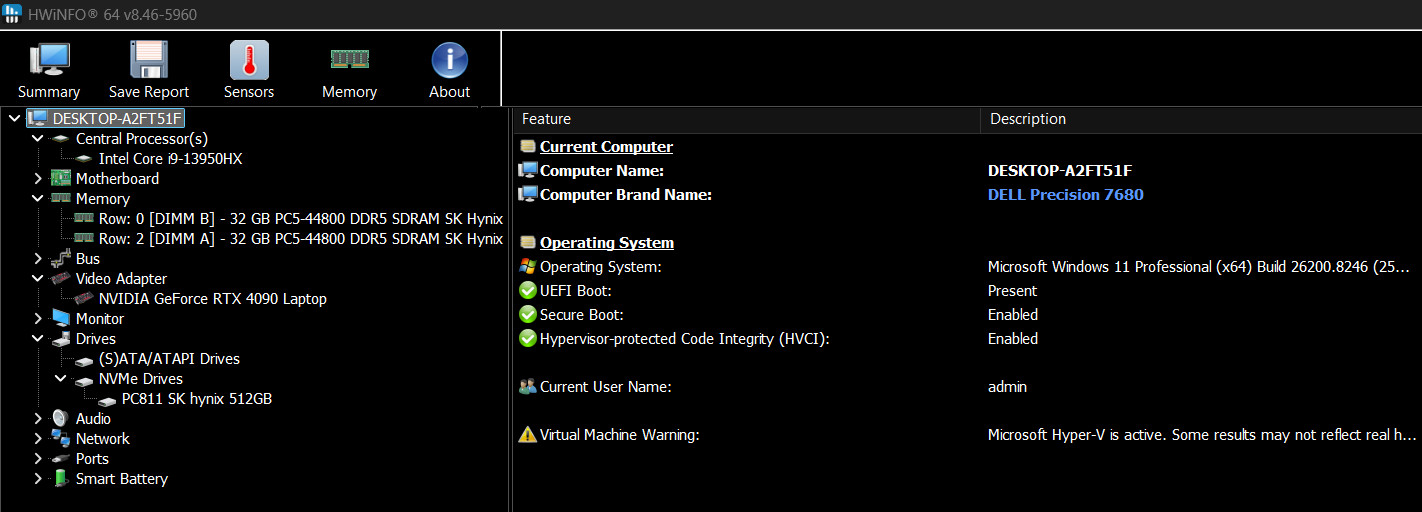Collapse the Memory tree node
Screen dimensions: 1422x512
(x=38, y=199)
